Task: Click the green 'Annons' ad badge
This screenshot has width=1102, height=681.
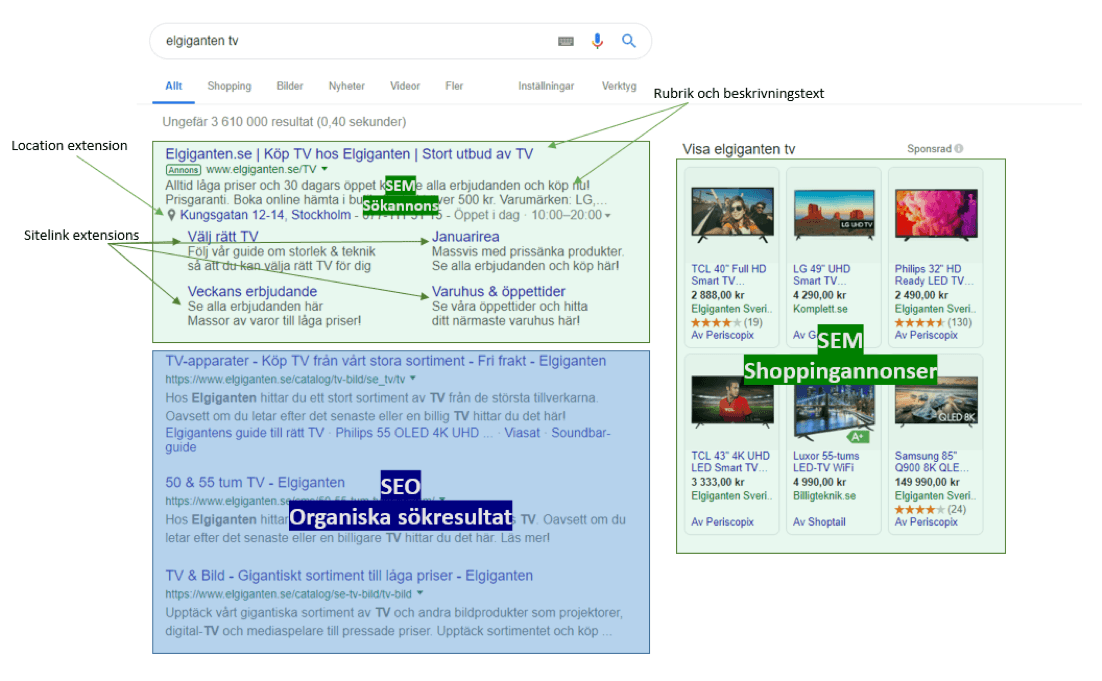Action: point(183,170)
